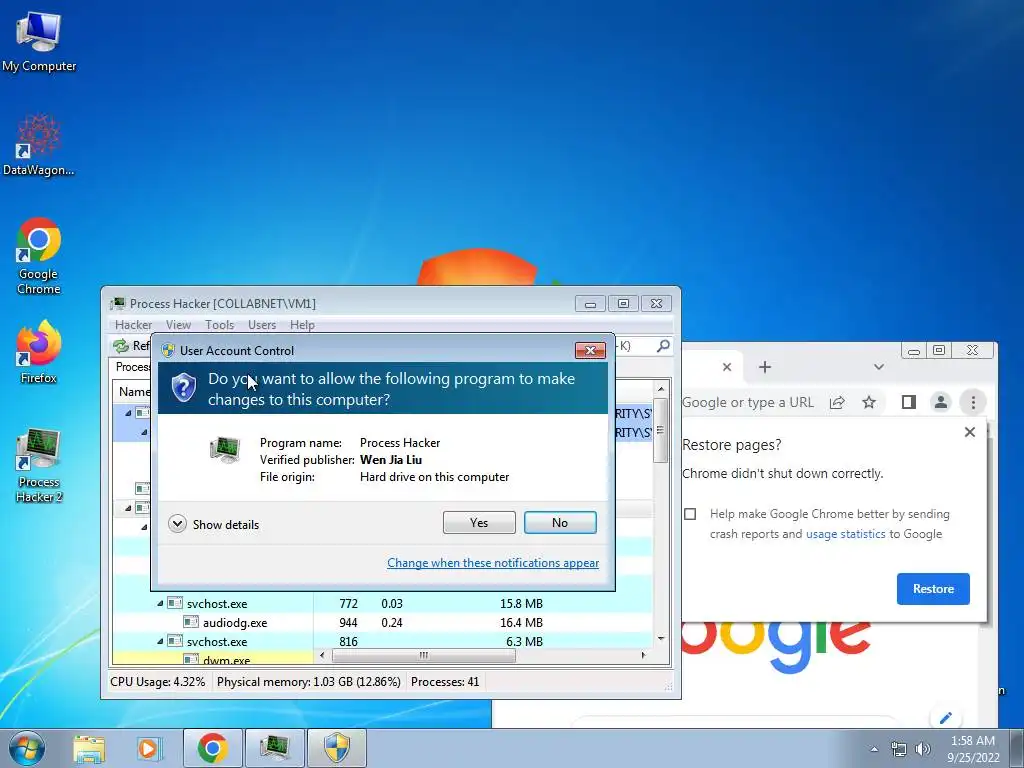Expand Show details in UAC dialog
Screen dimensions: 1024x768
(x=214, y=524)
